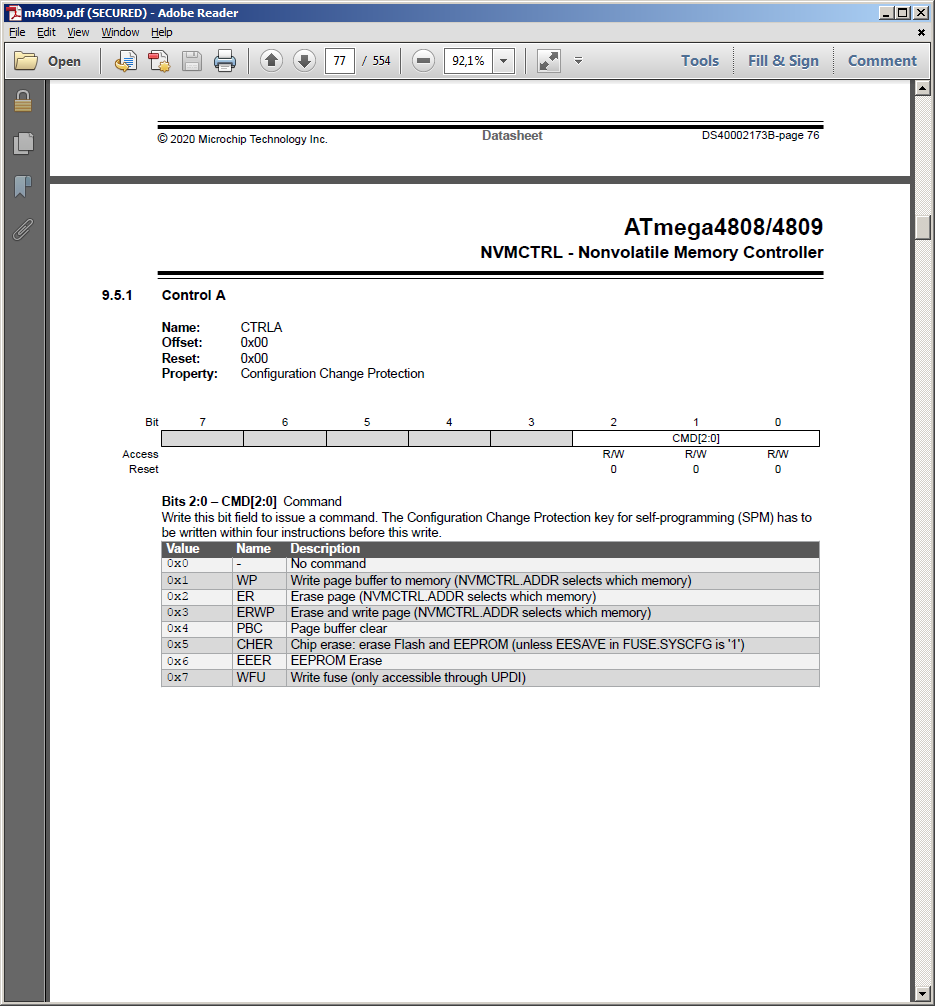935x1006 pixels.
Task: Open the bookmarks panel icon
Action: (23, 186)
